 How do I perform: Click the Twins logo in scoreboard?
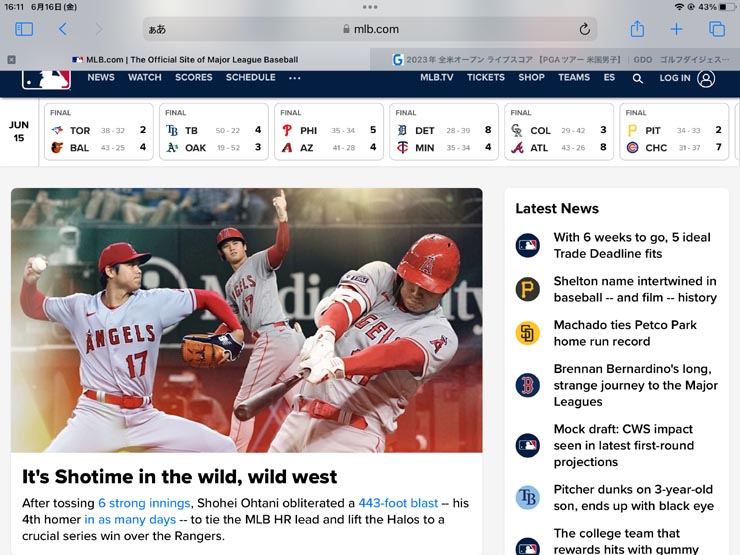[x=402, y=148]
